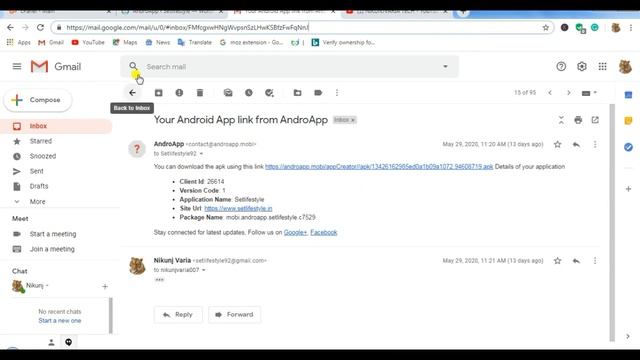Open the toolbar More options menu
640x360 pixels.
click(x=337, y=93)
